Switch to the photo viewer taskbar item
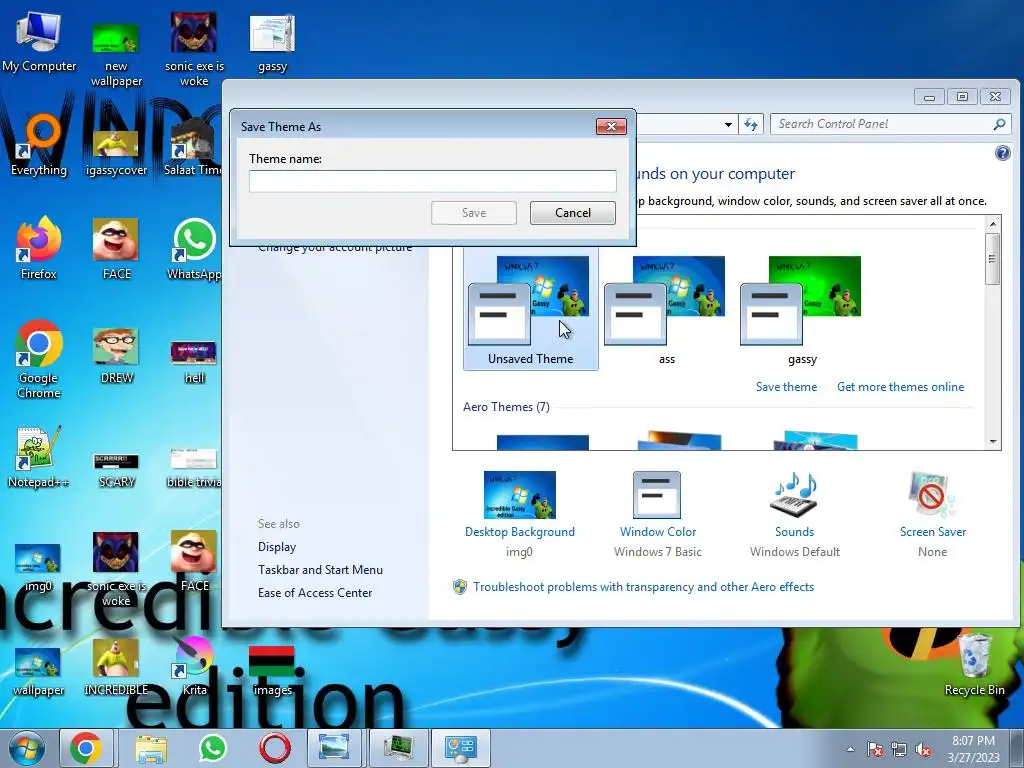This screenshot has width=1024, height=768. (334, 748)
